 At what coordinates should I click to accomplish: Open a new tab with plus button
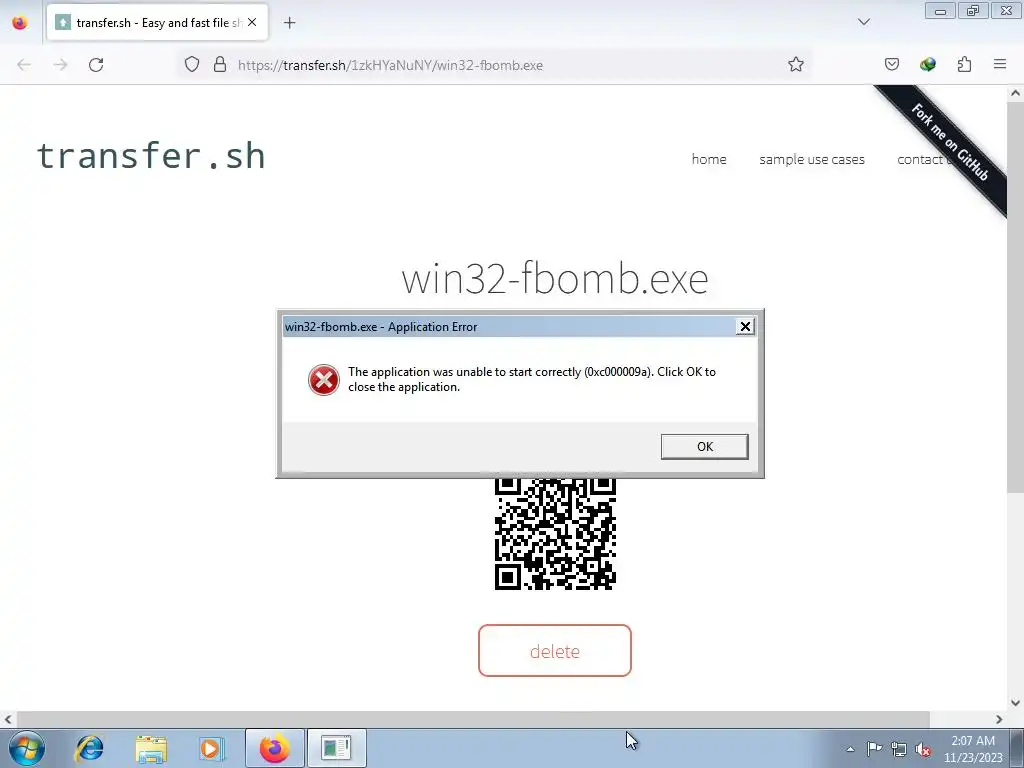pos(289,23)
